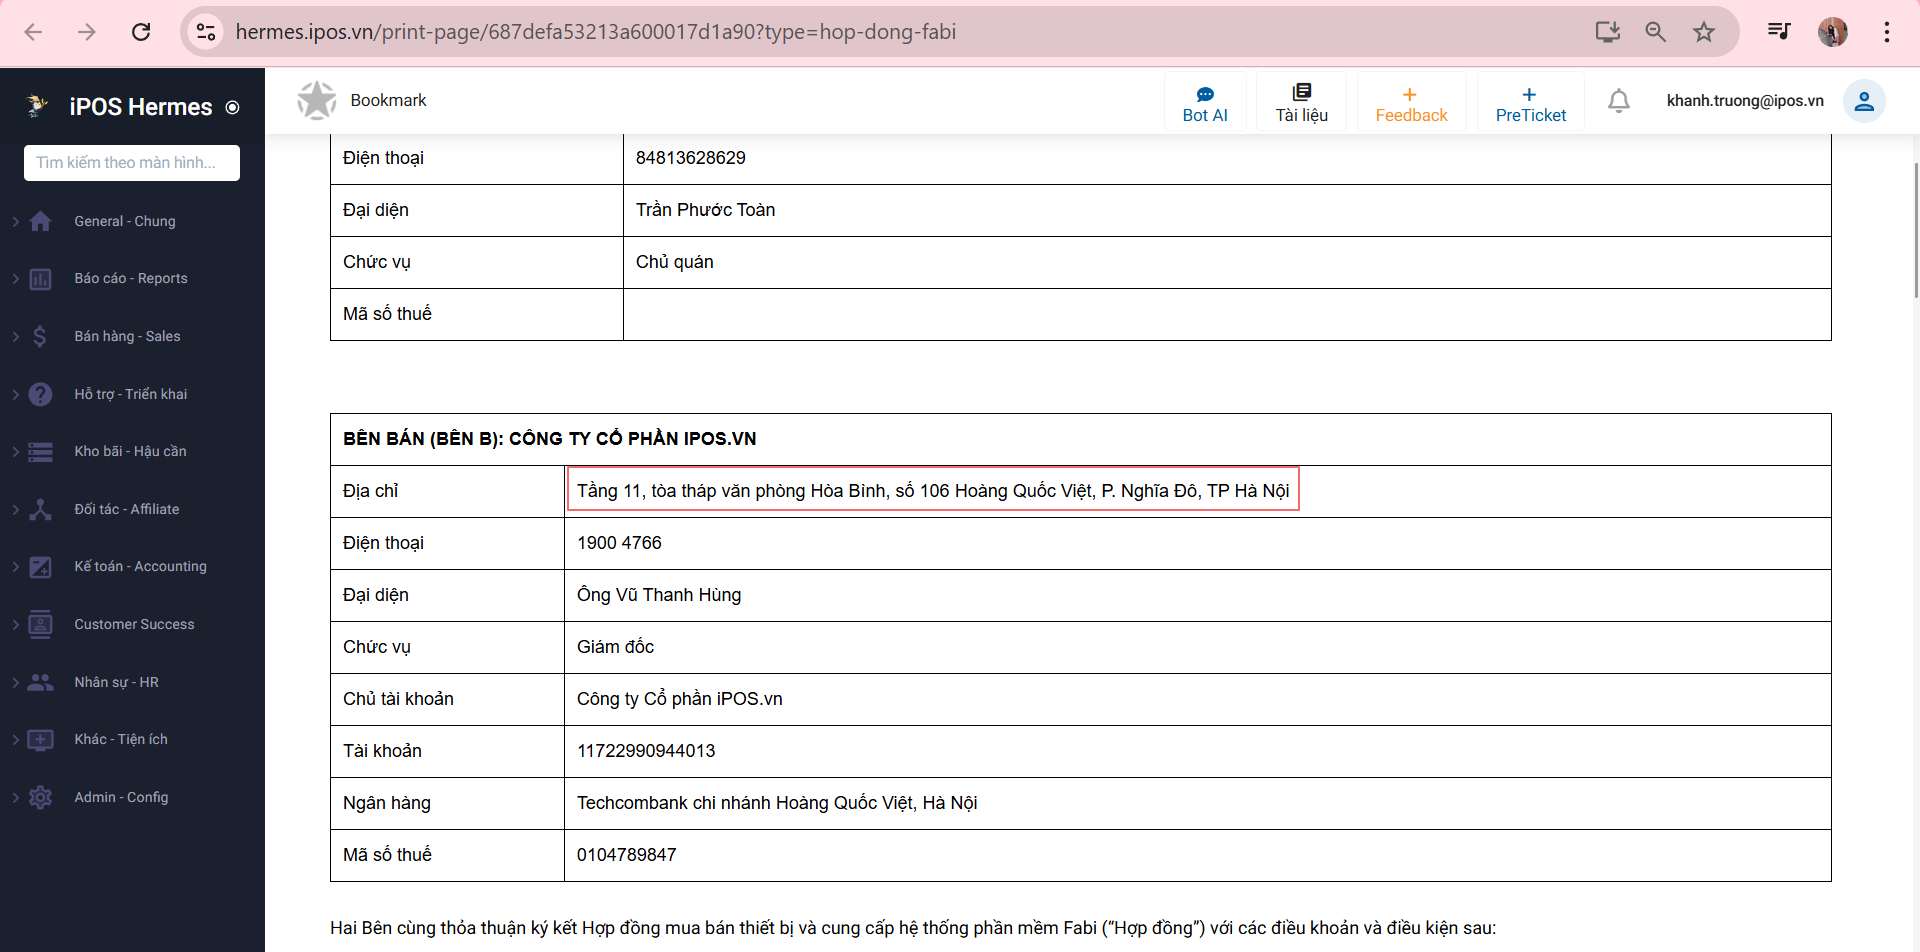Toggle the sidebar pin radio icon
The image size is (1920, 952).
click(233, 108)
